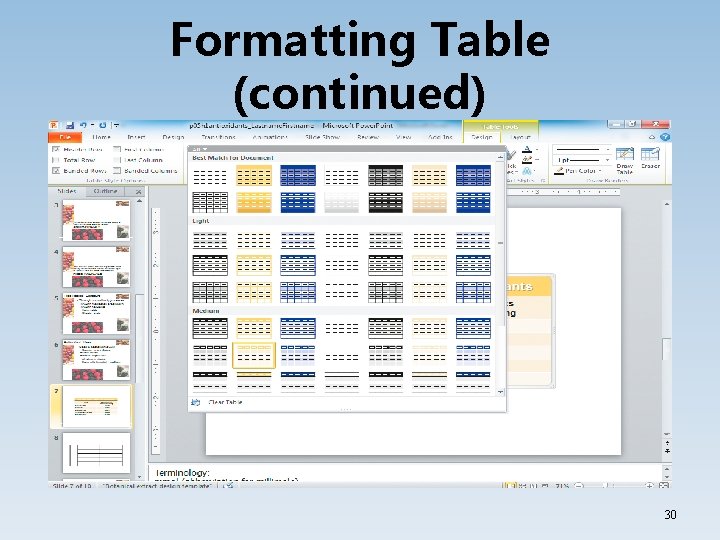Viewport: 720px width, 540px height.
Task: Close the Slides/Outline pane with X
Action: tap(138, 191)
